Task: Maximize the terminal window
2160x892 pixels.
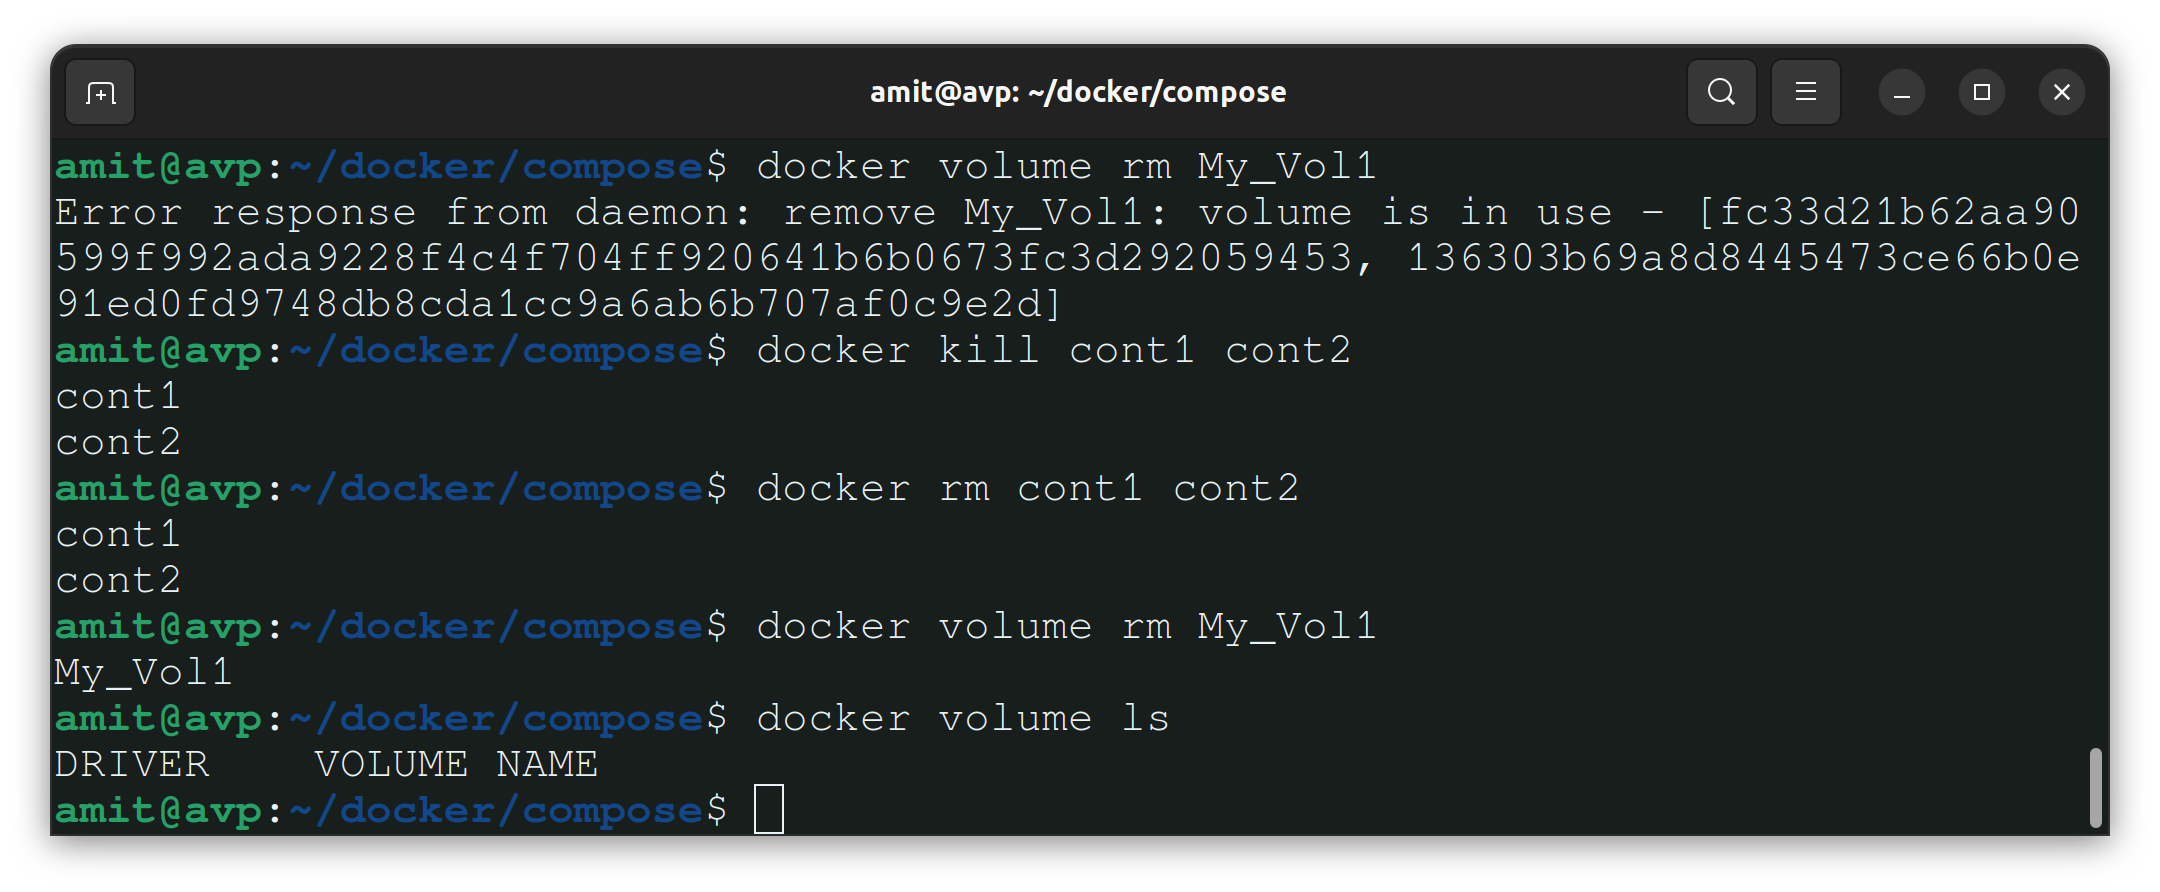Action: (1982, 93)
